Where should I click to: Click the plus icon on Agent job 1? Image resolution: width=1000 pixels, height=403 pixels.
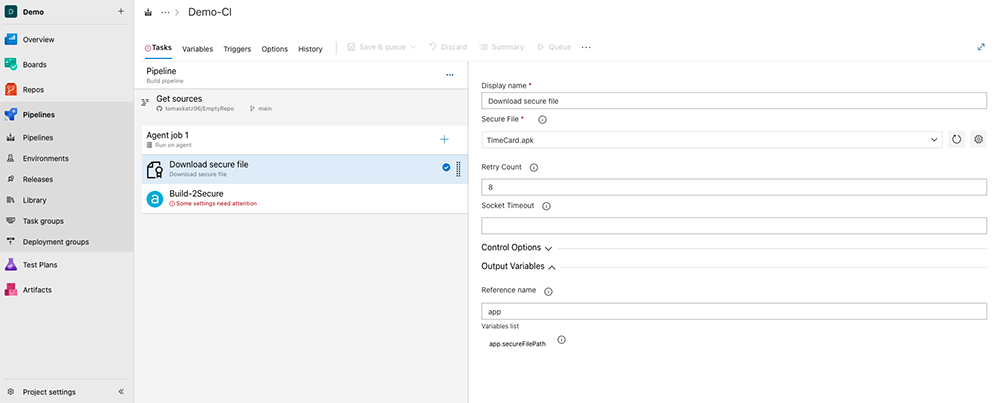pos(444,139)
